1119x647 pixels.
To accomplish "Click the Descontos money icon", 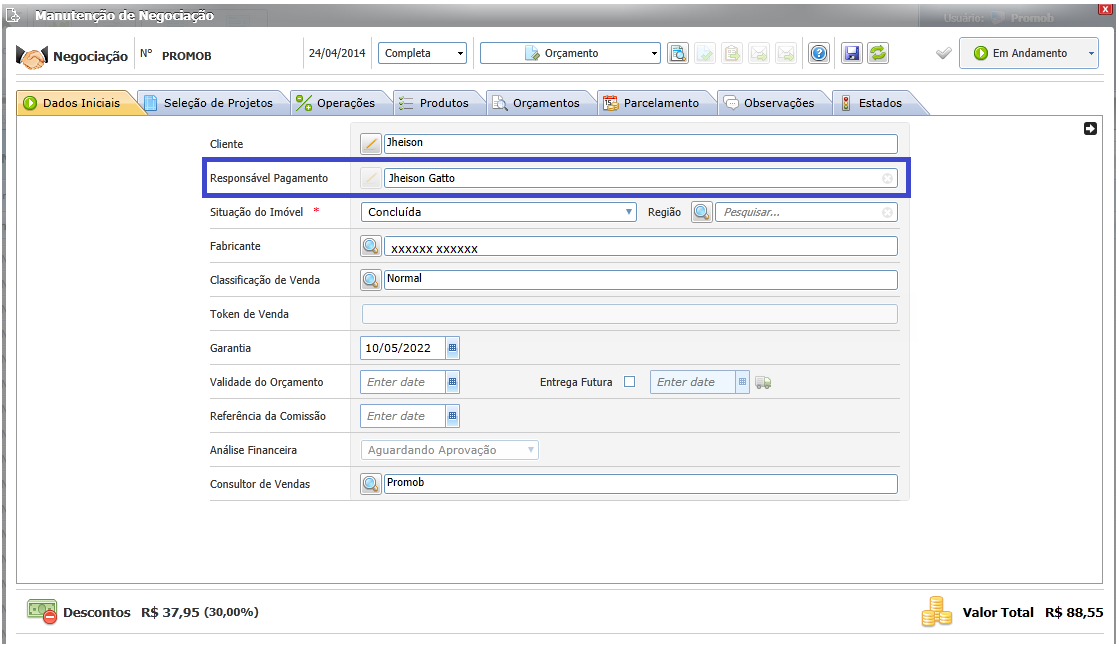I will pos(42,611).
